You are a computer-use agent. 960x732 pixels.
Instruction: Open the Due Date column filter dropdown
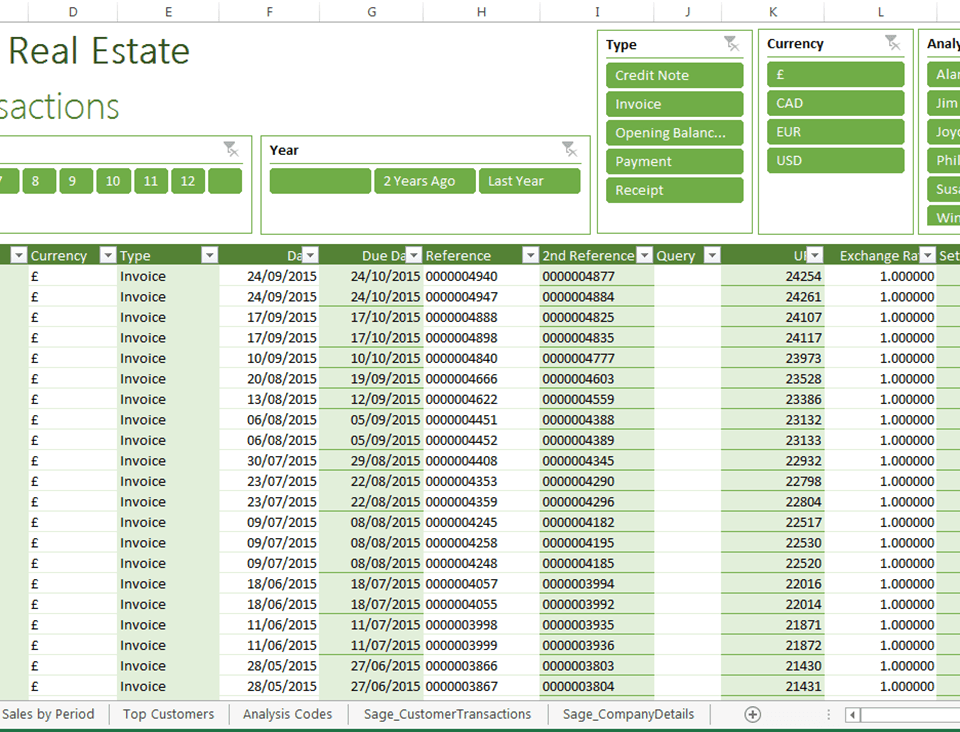pyautogui.click(x=414, y=255)
